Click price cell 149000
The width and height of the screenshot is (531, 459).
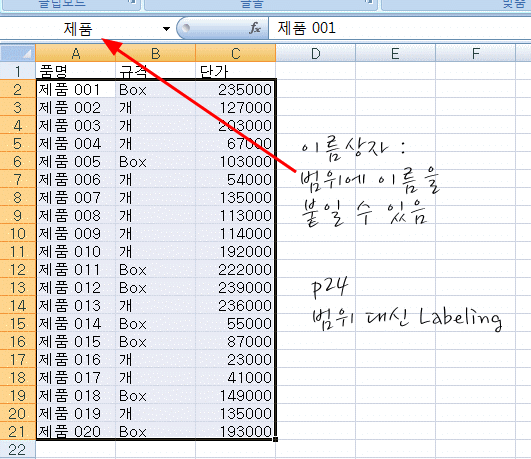point(236,395)
